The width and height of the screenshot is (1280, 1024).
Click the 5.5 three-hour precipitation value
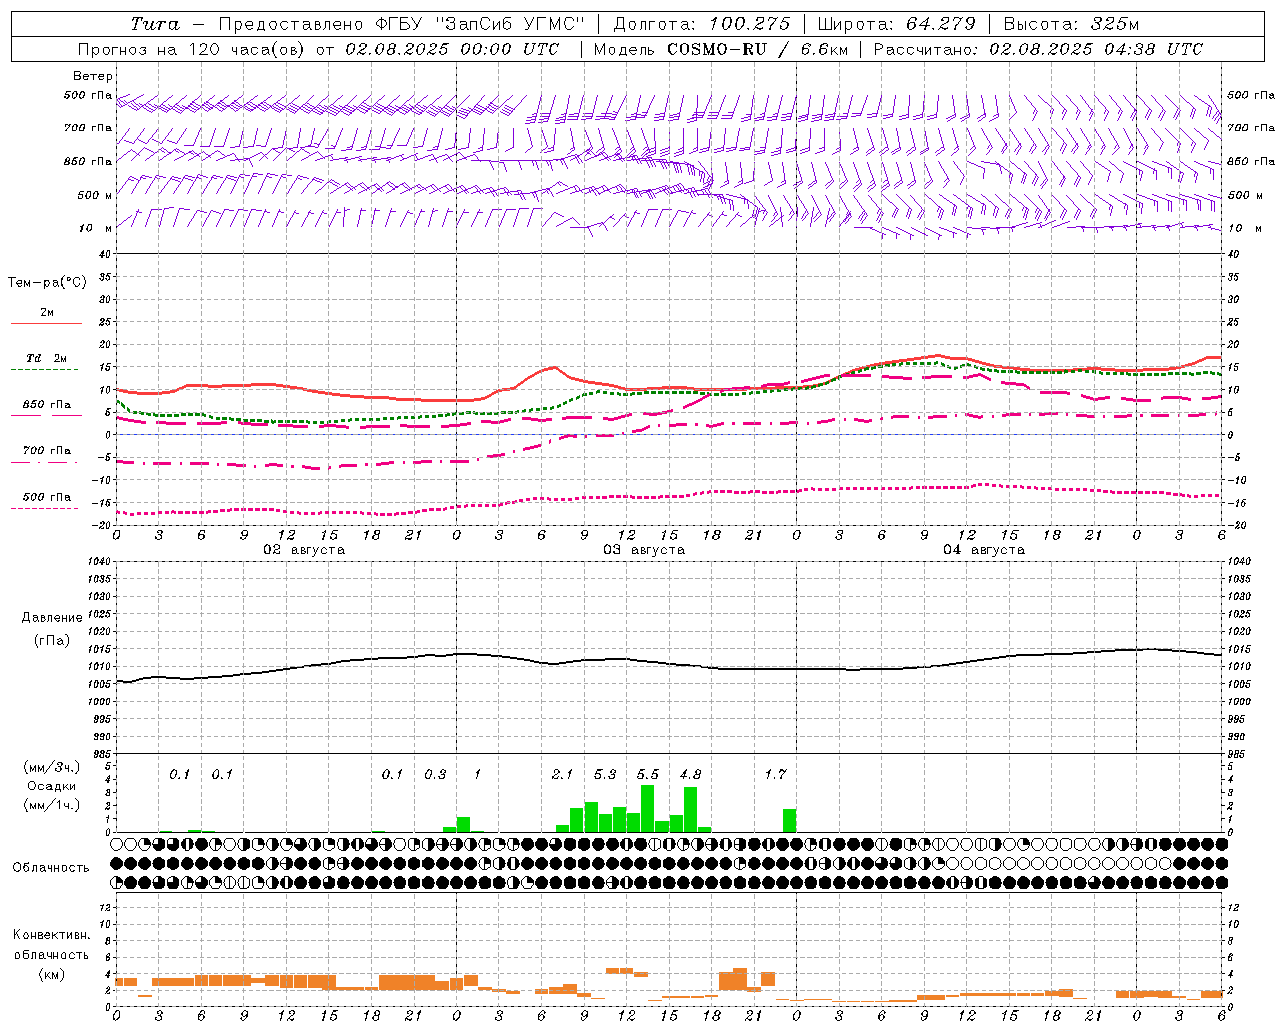pyautogui.click(x=647, y=775)
